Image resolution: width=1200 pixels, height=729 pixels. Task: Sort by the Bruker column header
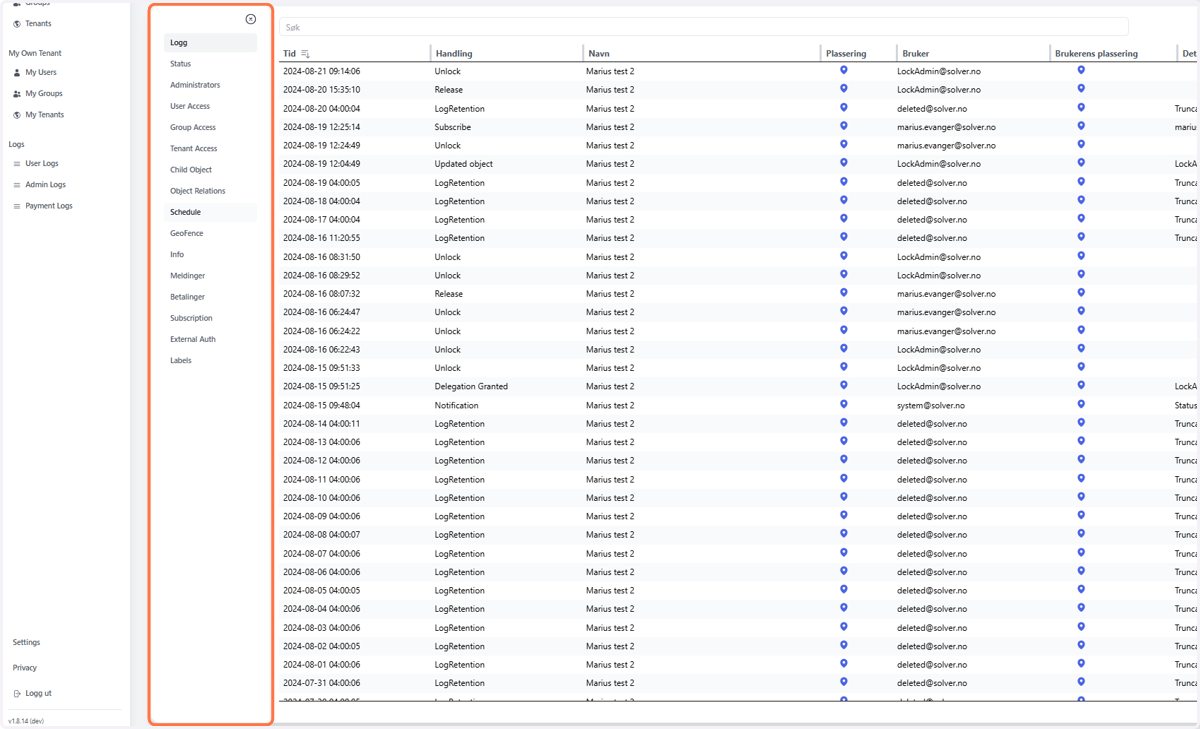tap(915, 54)
